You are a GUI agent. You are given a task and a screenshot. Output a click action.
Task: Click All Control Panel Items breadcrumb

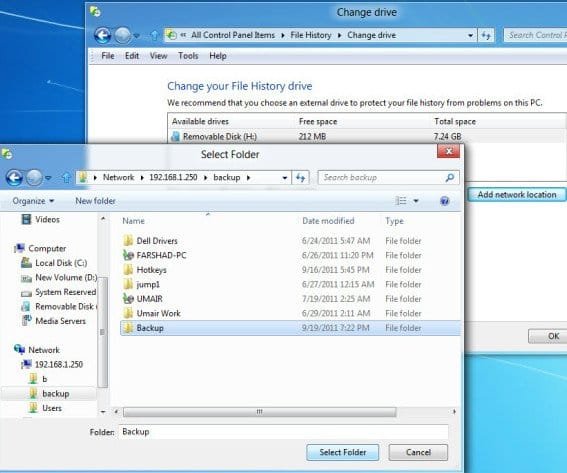click(x=233, y=35)
